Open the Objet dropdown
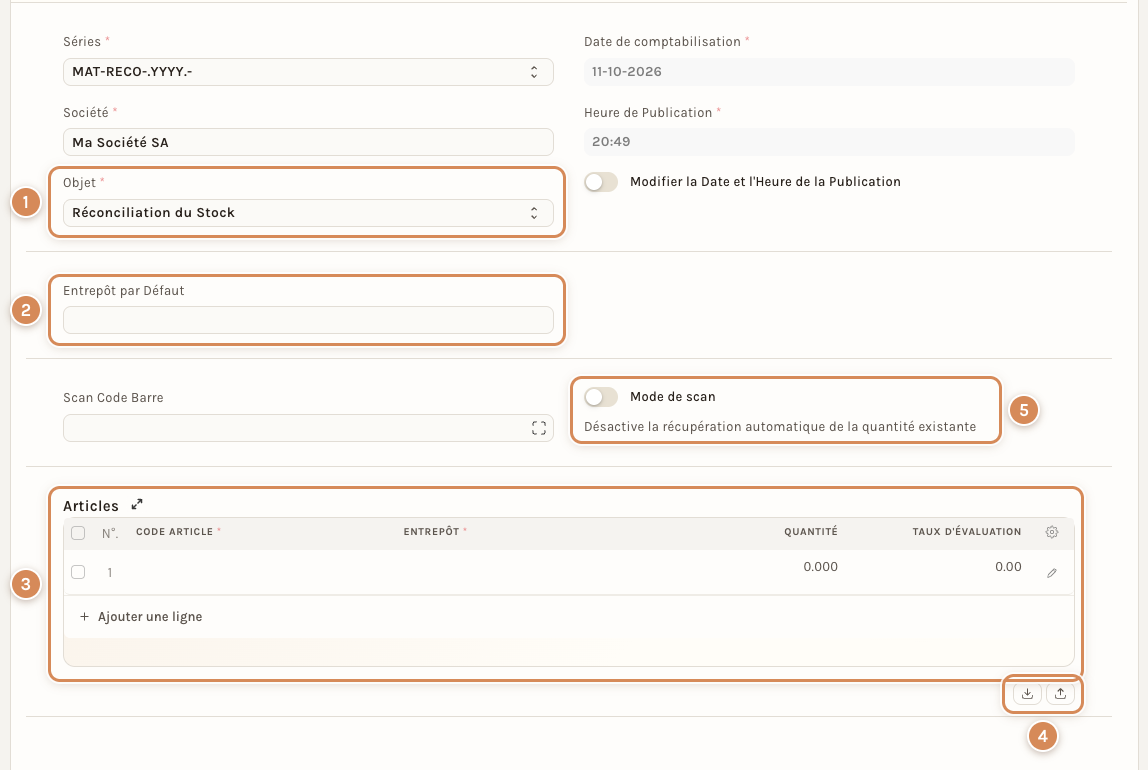This screenshot has height=770, width=1148. tap(308, 213)
